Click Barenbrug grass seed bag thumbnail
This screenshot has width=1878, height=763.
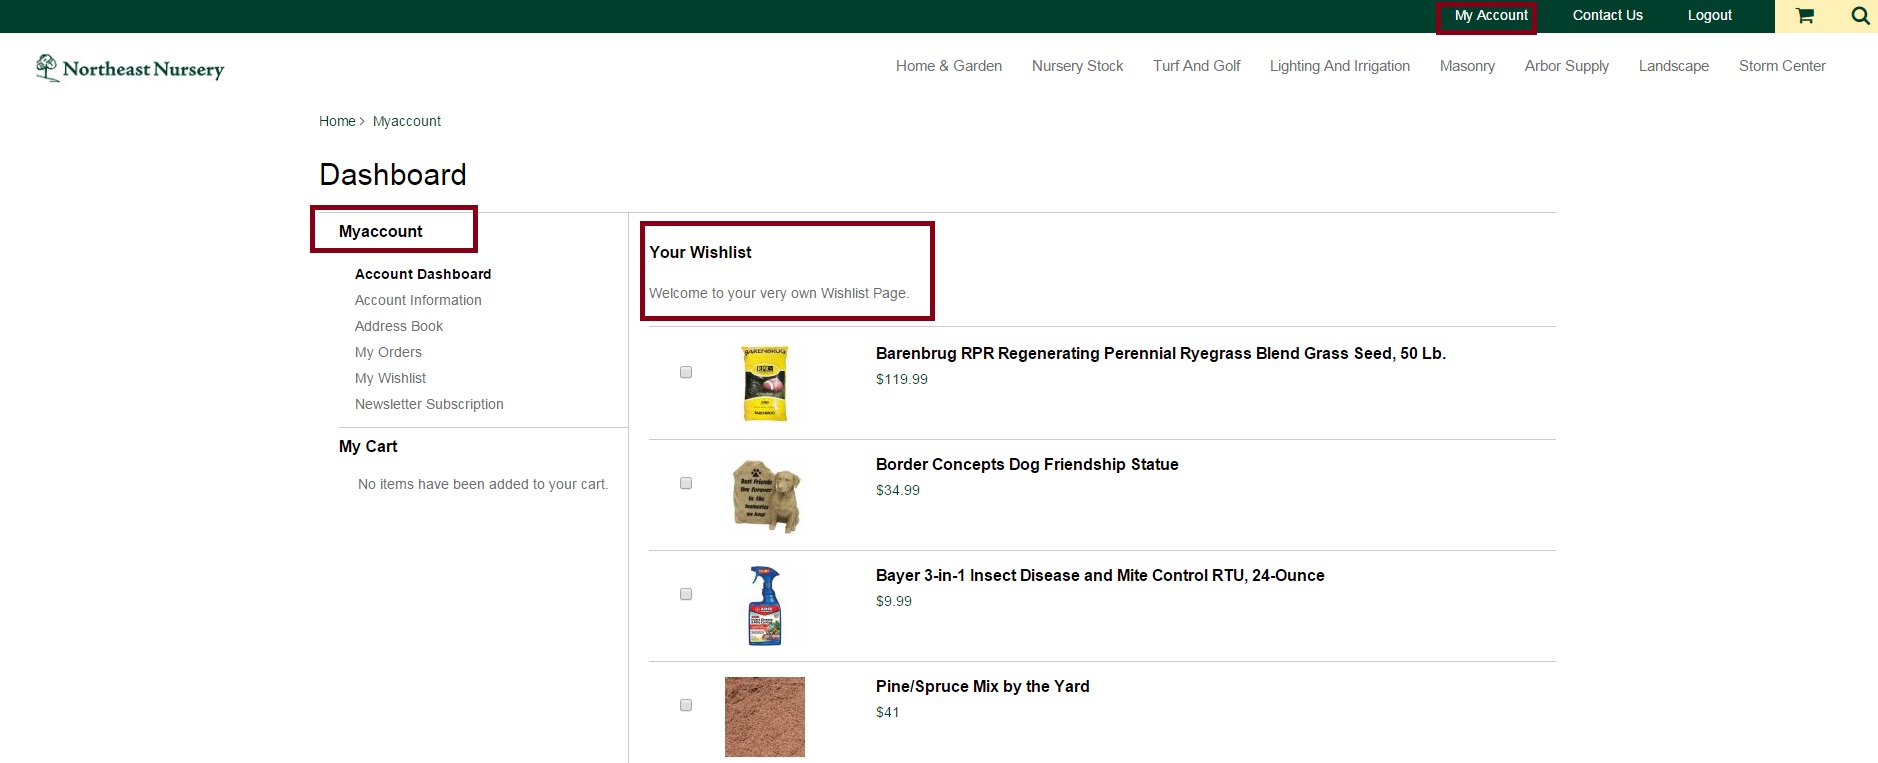click(x=765, y=383)
